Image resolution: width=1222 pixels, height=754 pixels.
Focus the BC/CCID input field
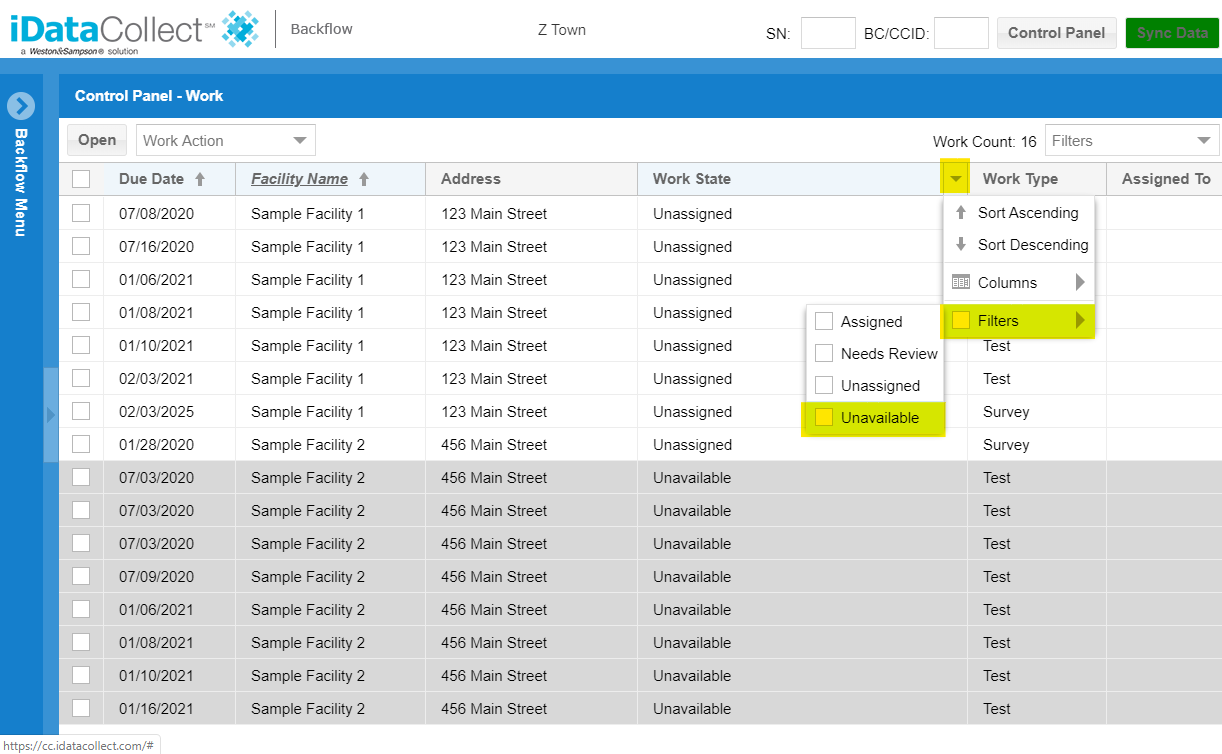click(961, 33)
